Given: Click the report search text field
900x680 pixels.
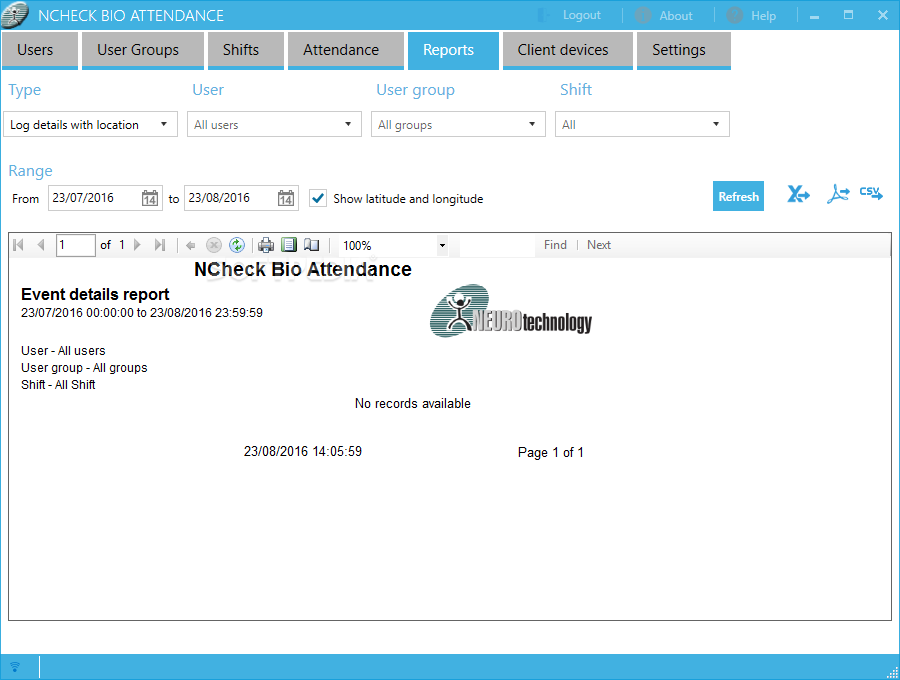Looking at the screenshot, I should pos(497,245).
